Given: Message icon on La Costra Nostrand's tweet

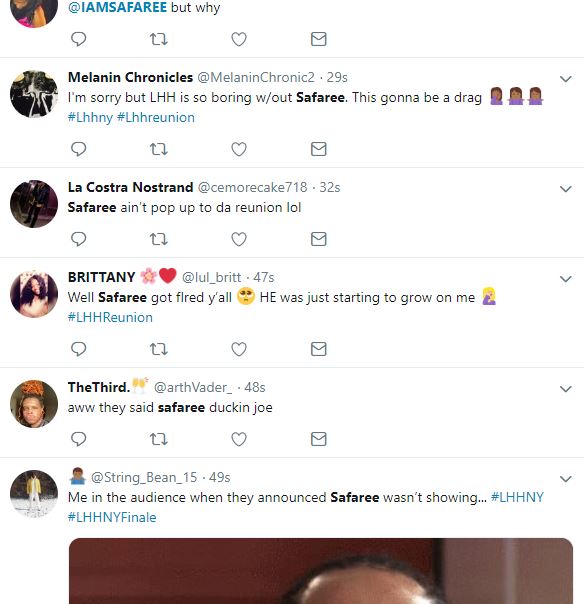Looking at the screenshot, I should click(x=319, y=239).
